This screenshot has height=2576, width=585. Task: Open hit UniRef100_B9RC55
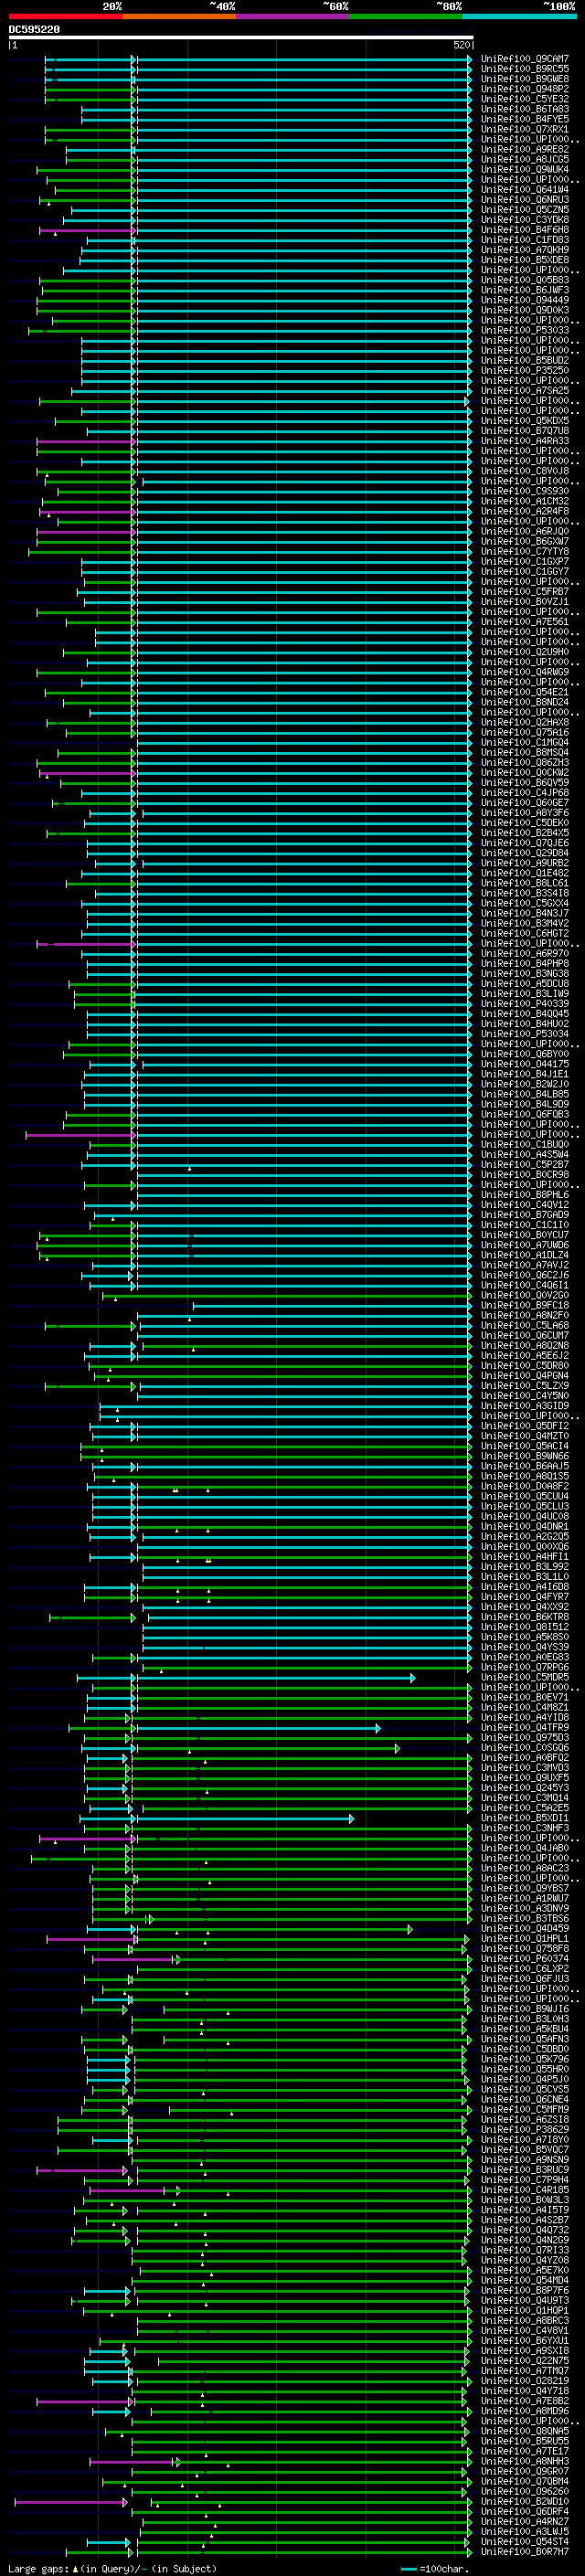pyautogui.click(x=525, y=69)
